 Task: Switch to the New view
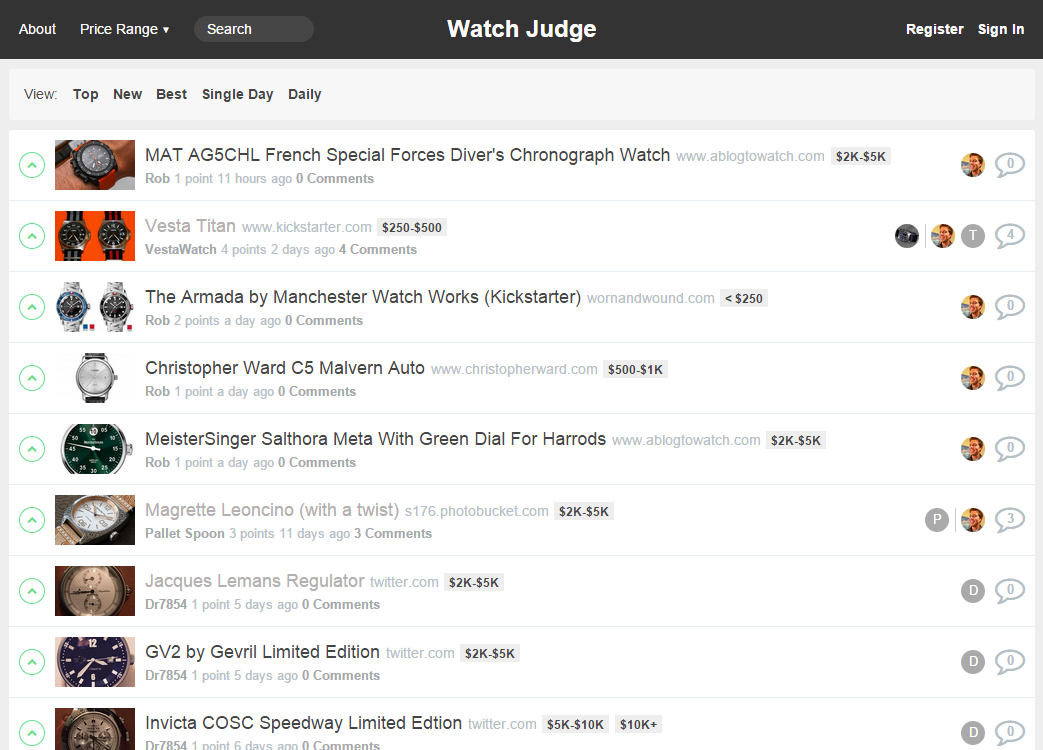[x=127, y=94]
